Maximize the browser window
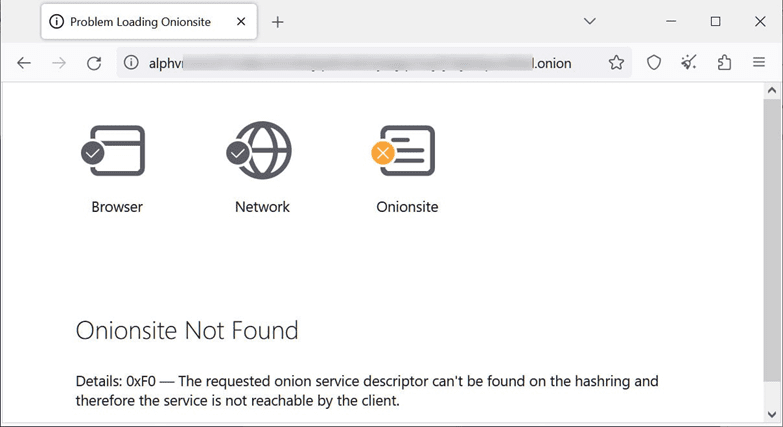Viewport: 783px width, 427px height. [x=715, y=21]
